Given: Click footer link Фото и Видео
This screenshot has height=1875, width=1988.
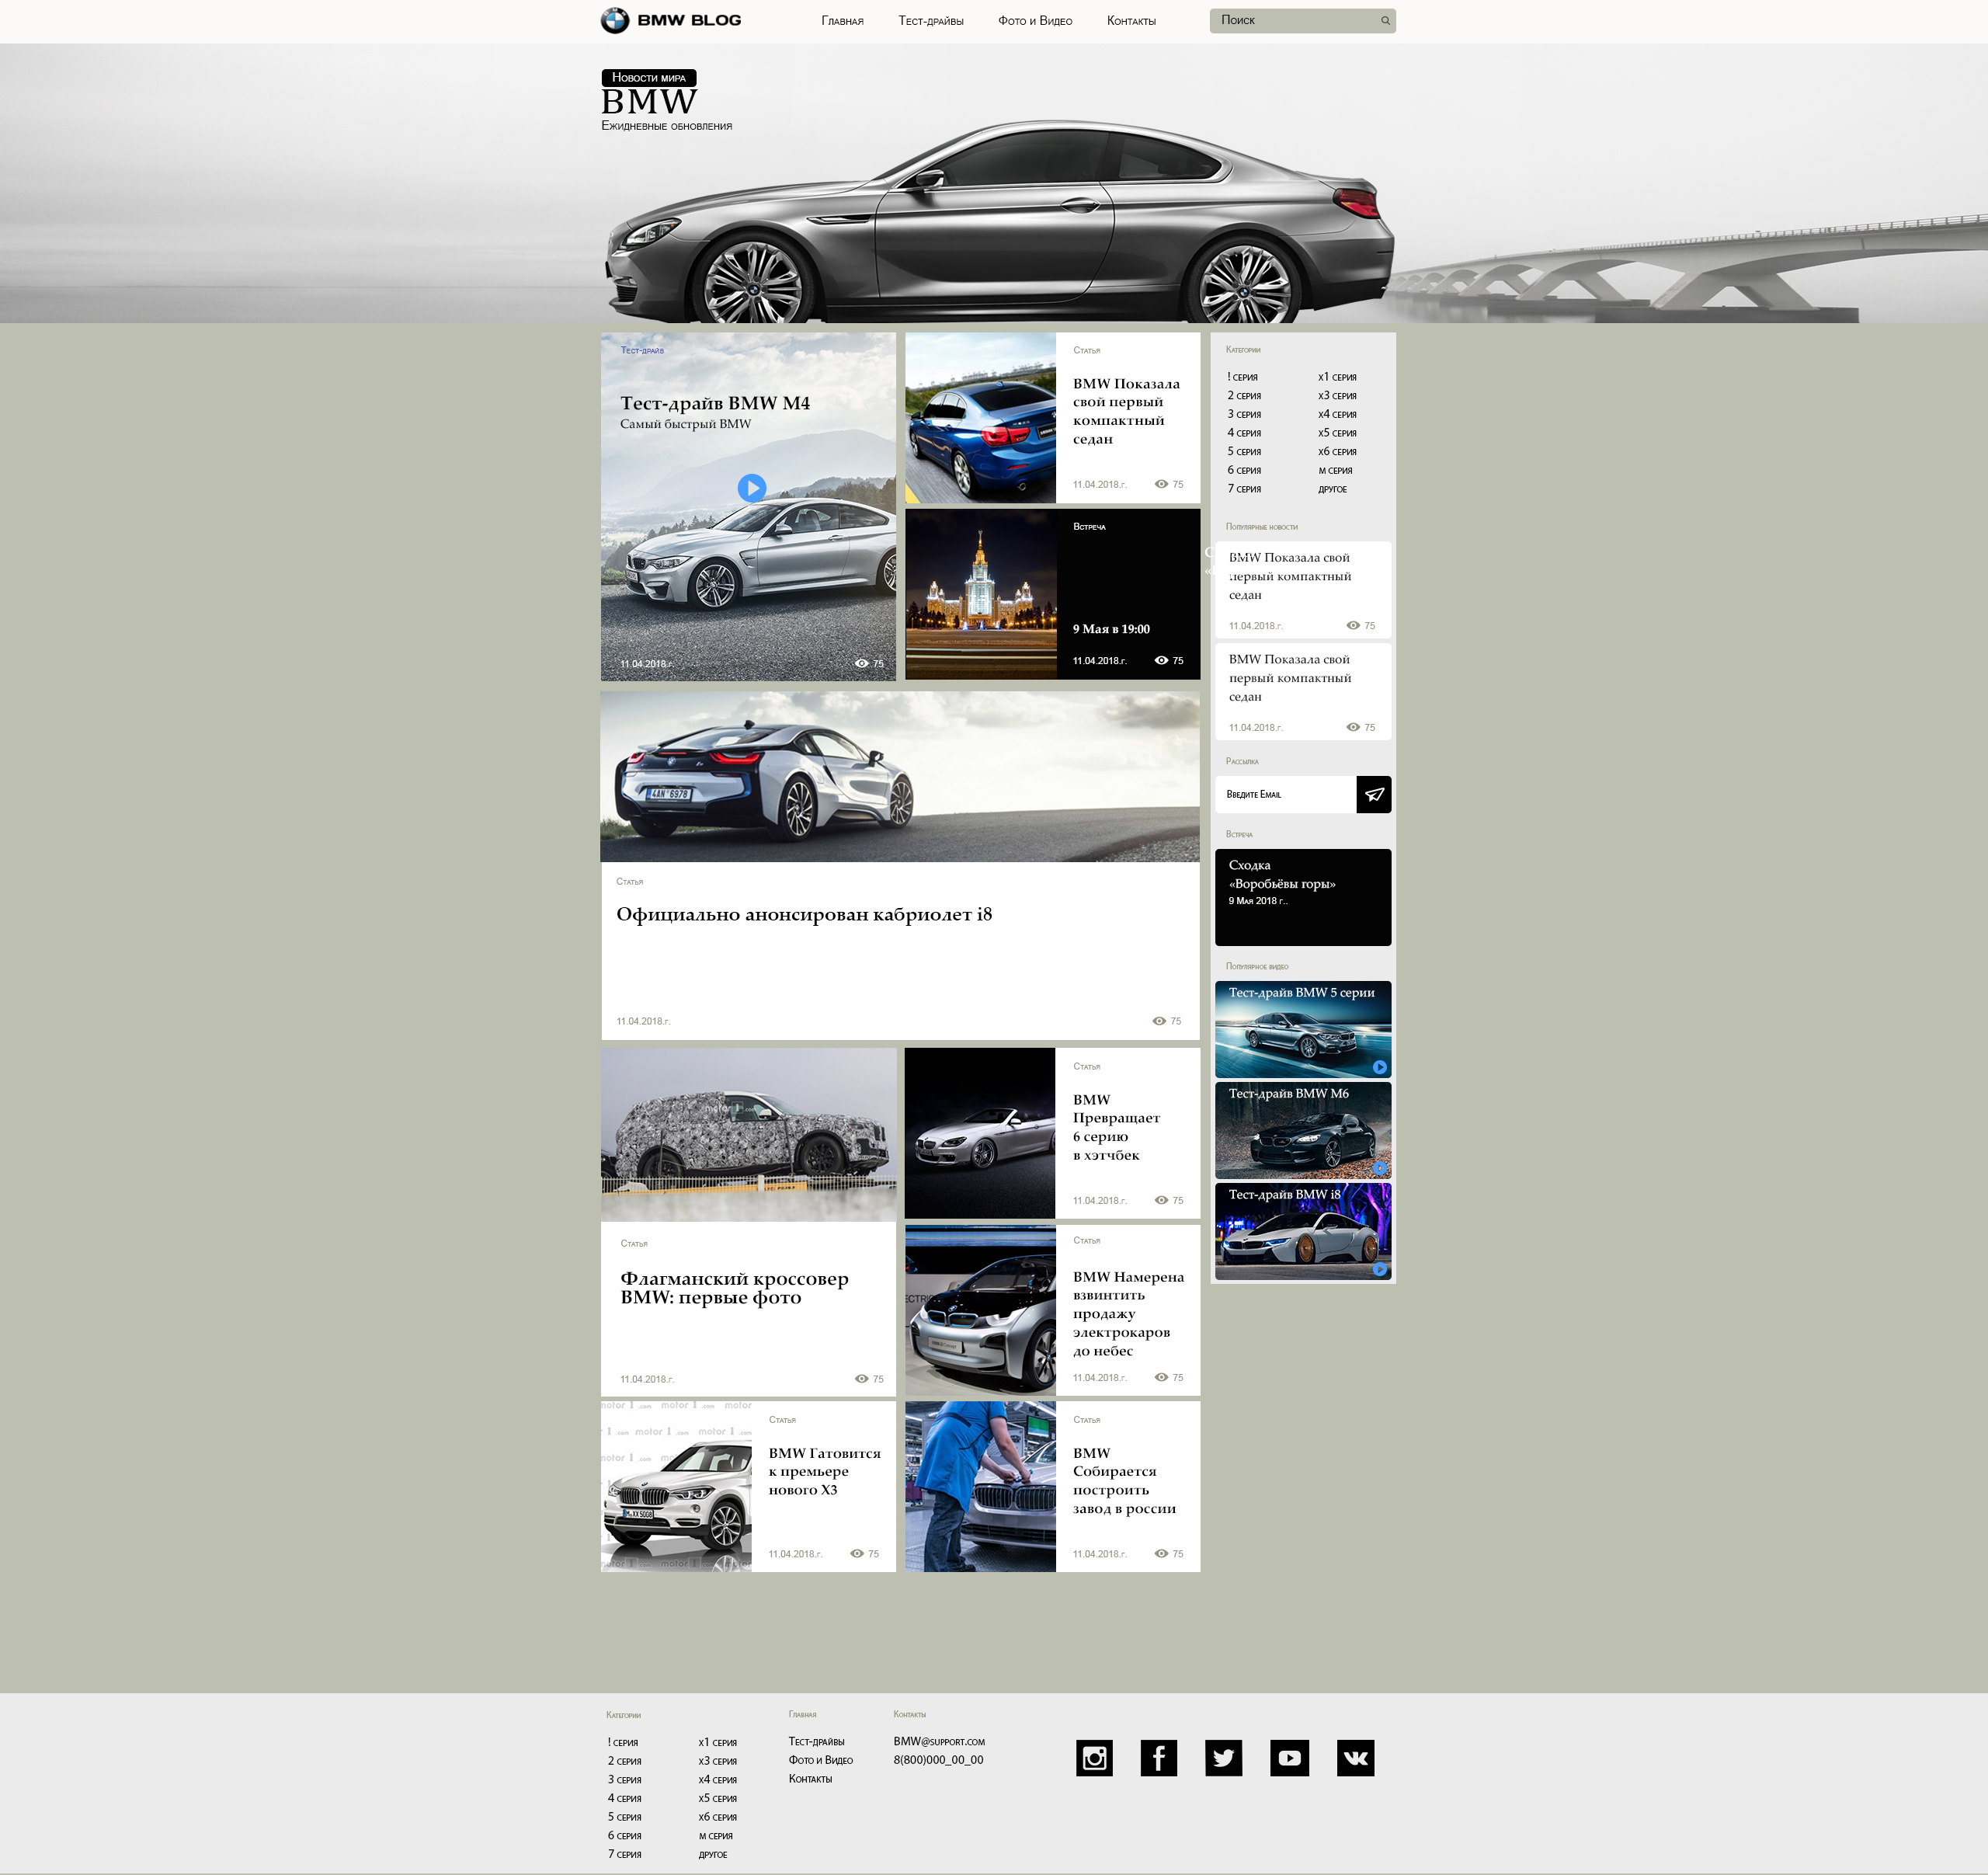Looking at the screenshot, I should point(820,1761).
